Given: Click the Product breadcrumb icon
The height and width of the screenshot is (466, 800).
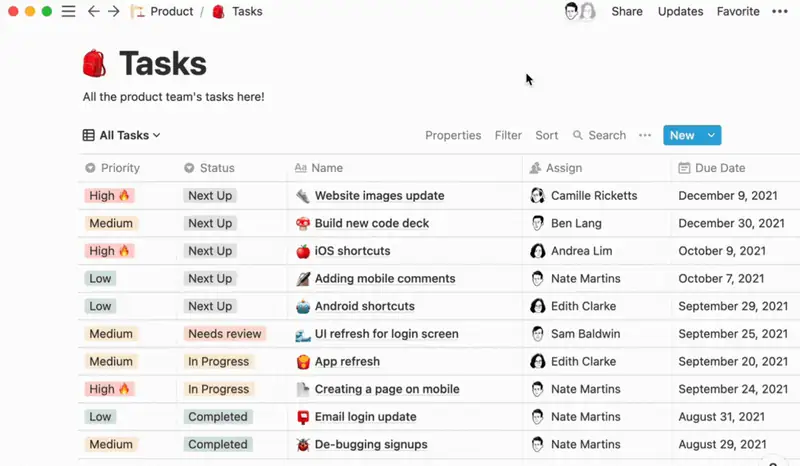Looking at the screenshot, I should tap(137, 11).
